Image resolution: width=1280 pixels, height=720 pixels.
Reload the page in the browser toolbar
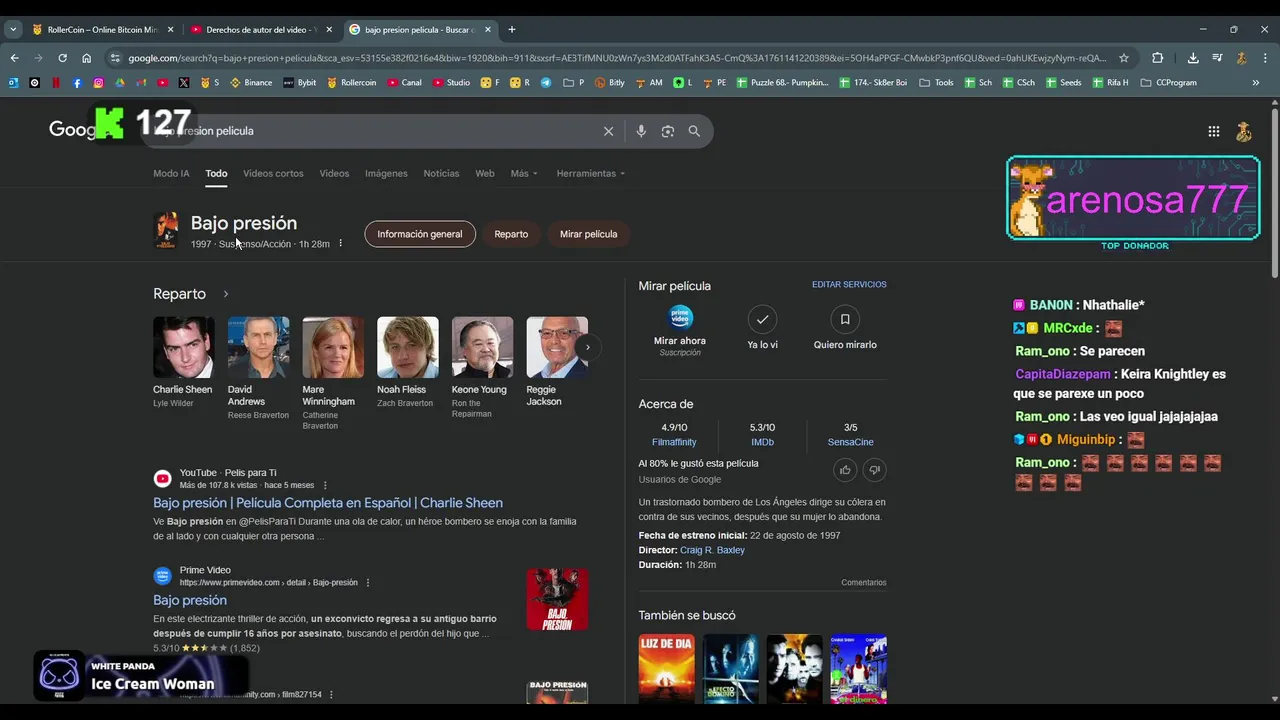[62, 58]
